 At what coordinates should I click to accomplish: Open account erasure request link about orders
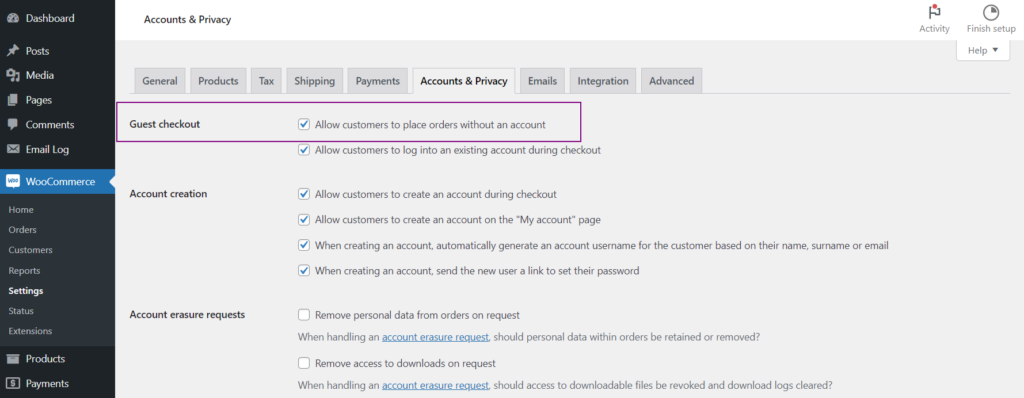coord(435,337)
